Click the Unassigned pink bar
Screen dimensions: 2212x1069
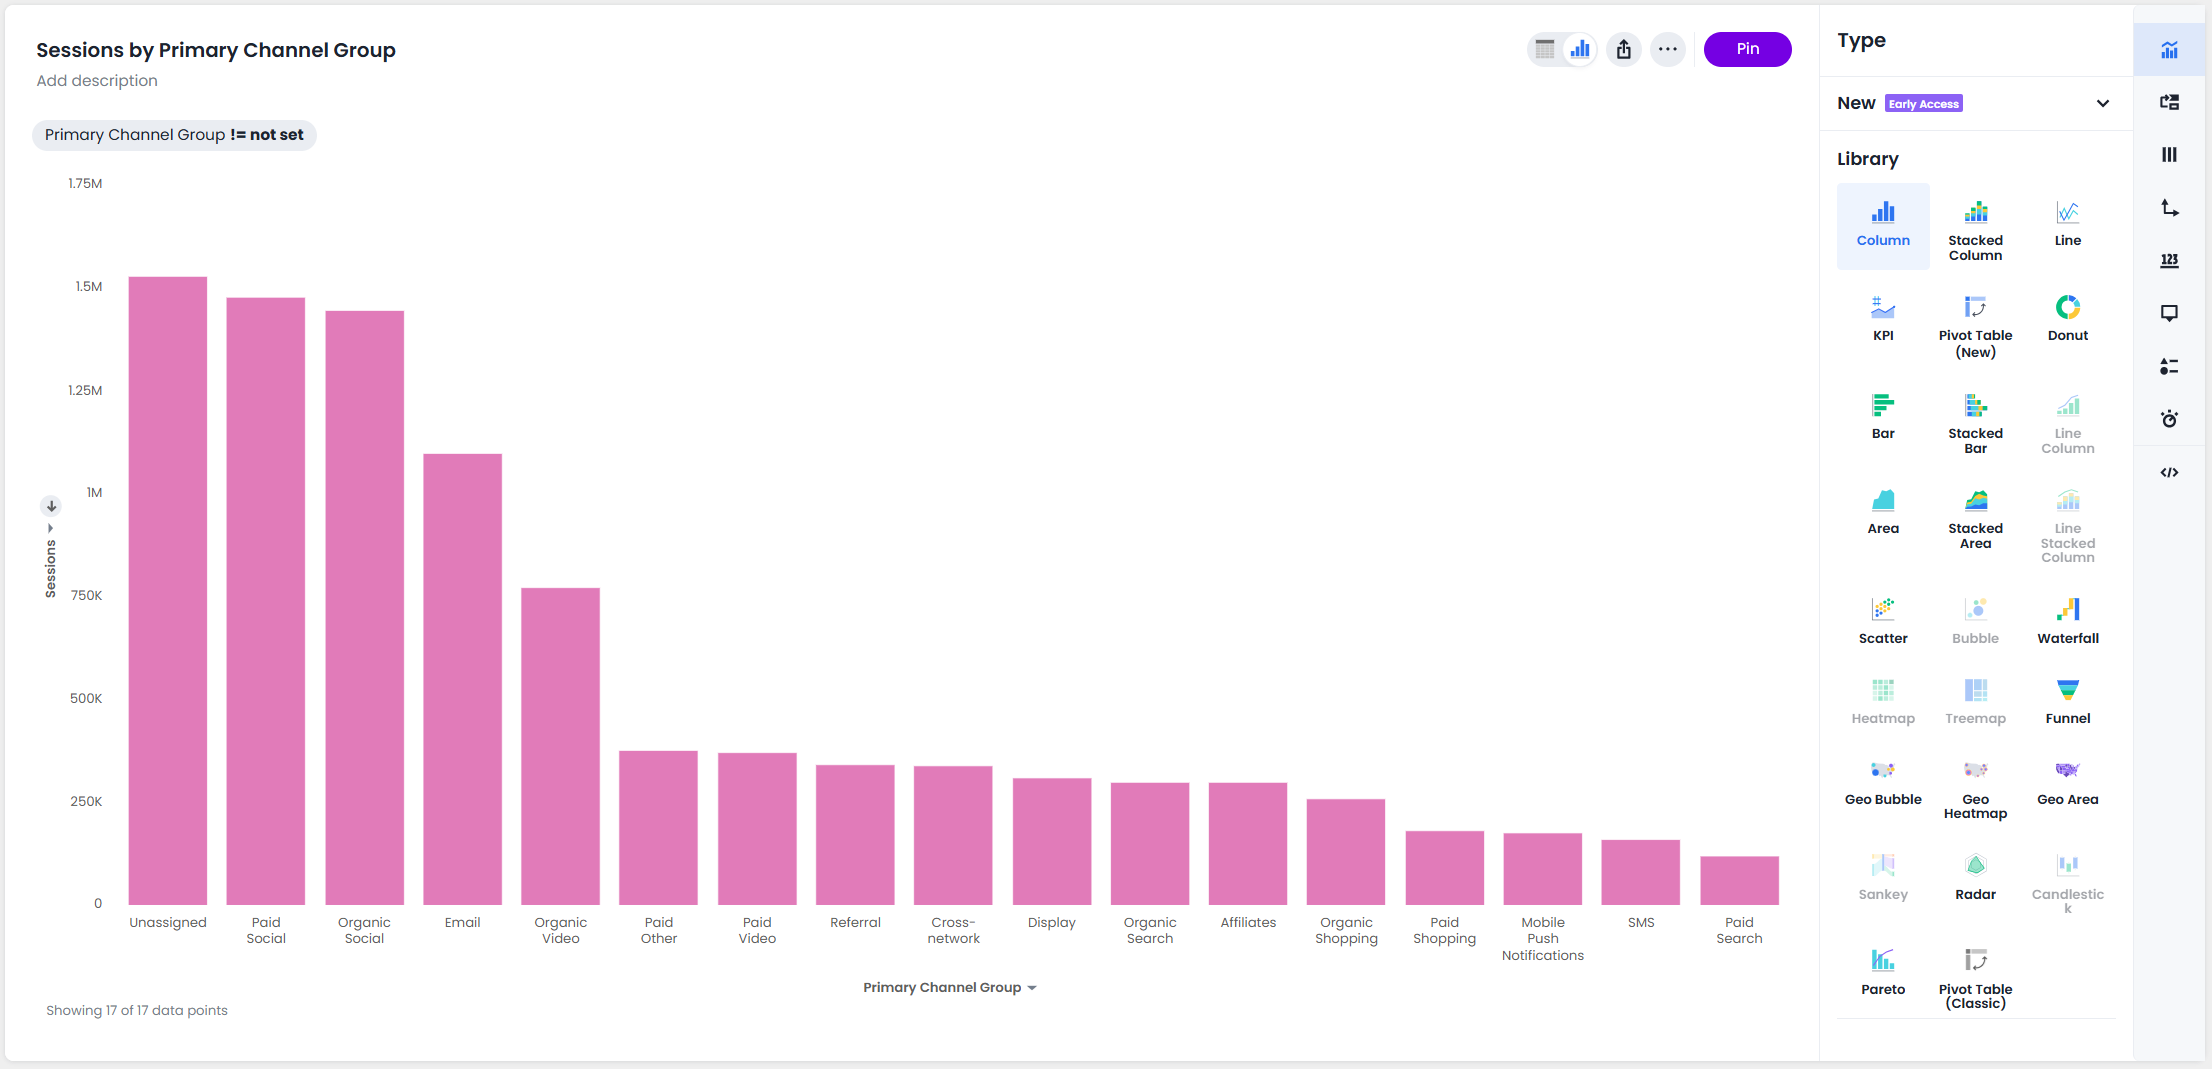click(x=168, y=591)
